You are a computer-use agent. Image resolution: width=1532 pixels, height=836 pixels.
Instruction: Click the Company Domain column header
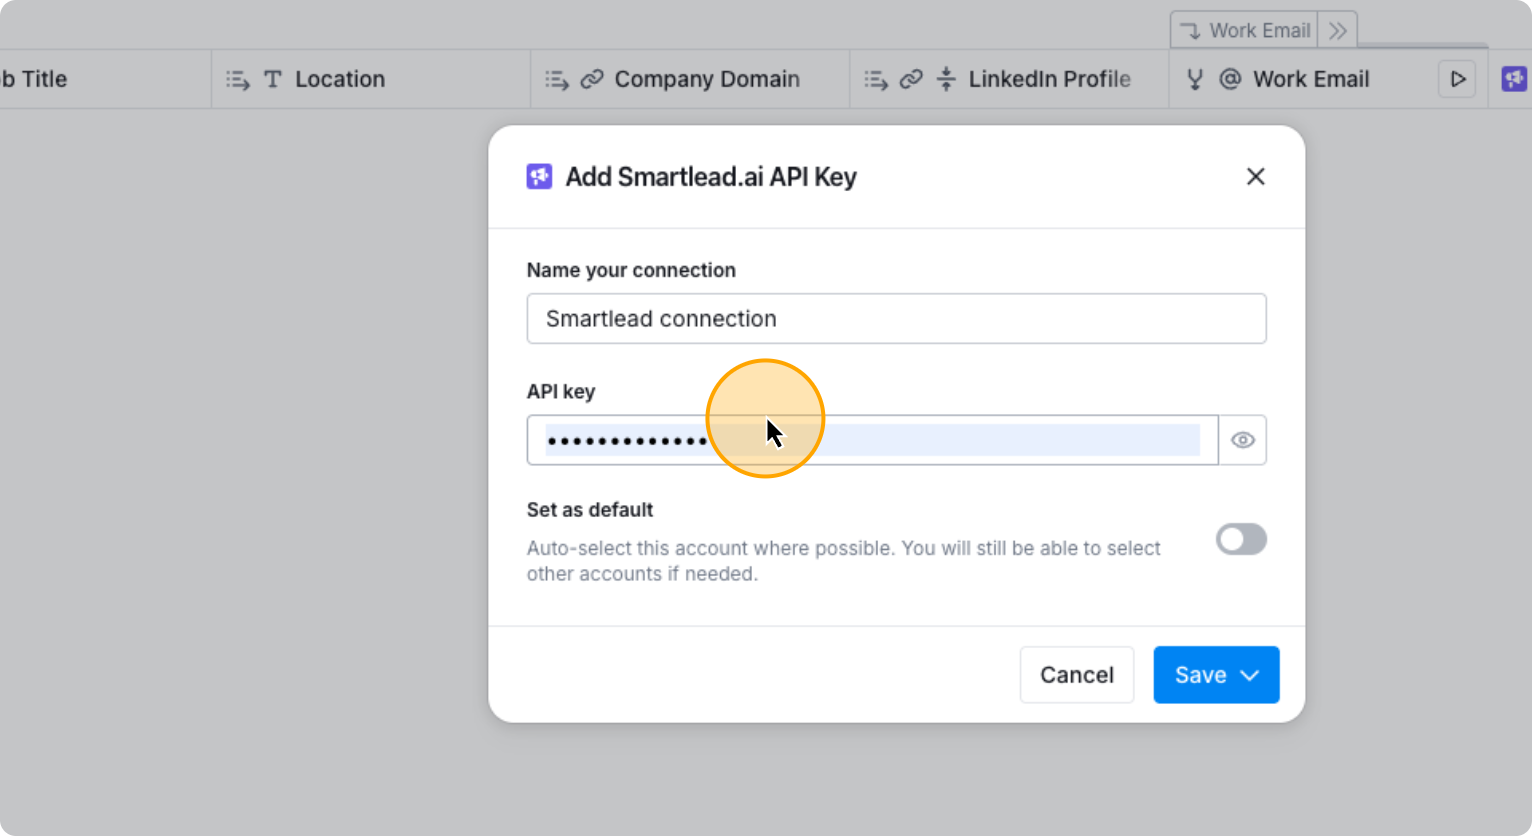[x=706, y=79]
